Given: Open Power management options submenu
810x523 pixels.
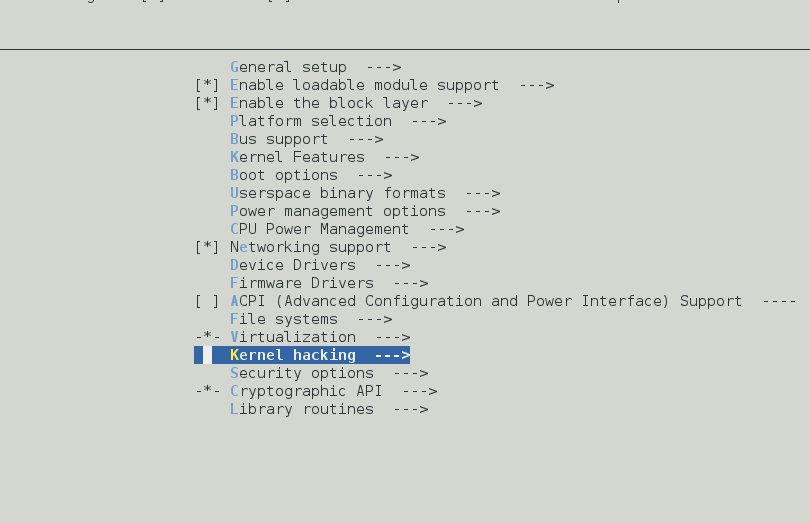Looking at the screenshot, I should (365, 211).
